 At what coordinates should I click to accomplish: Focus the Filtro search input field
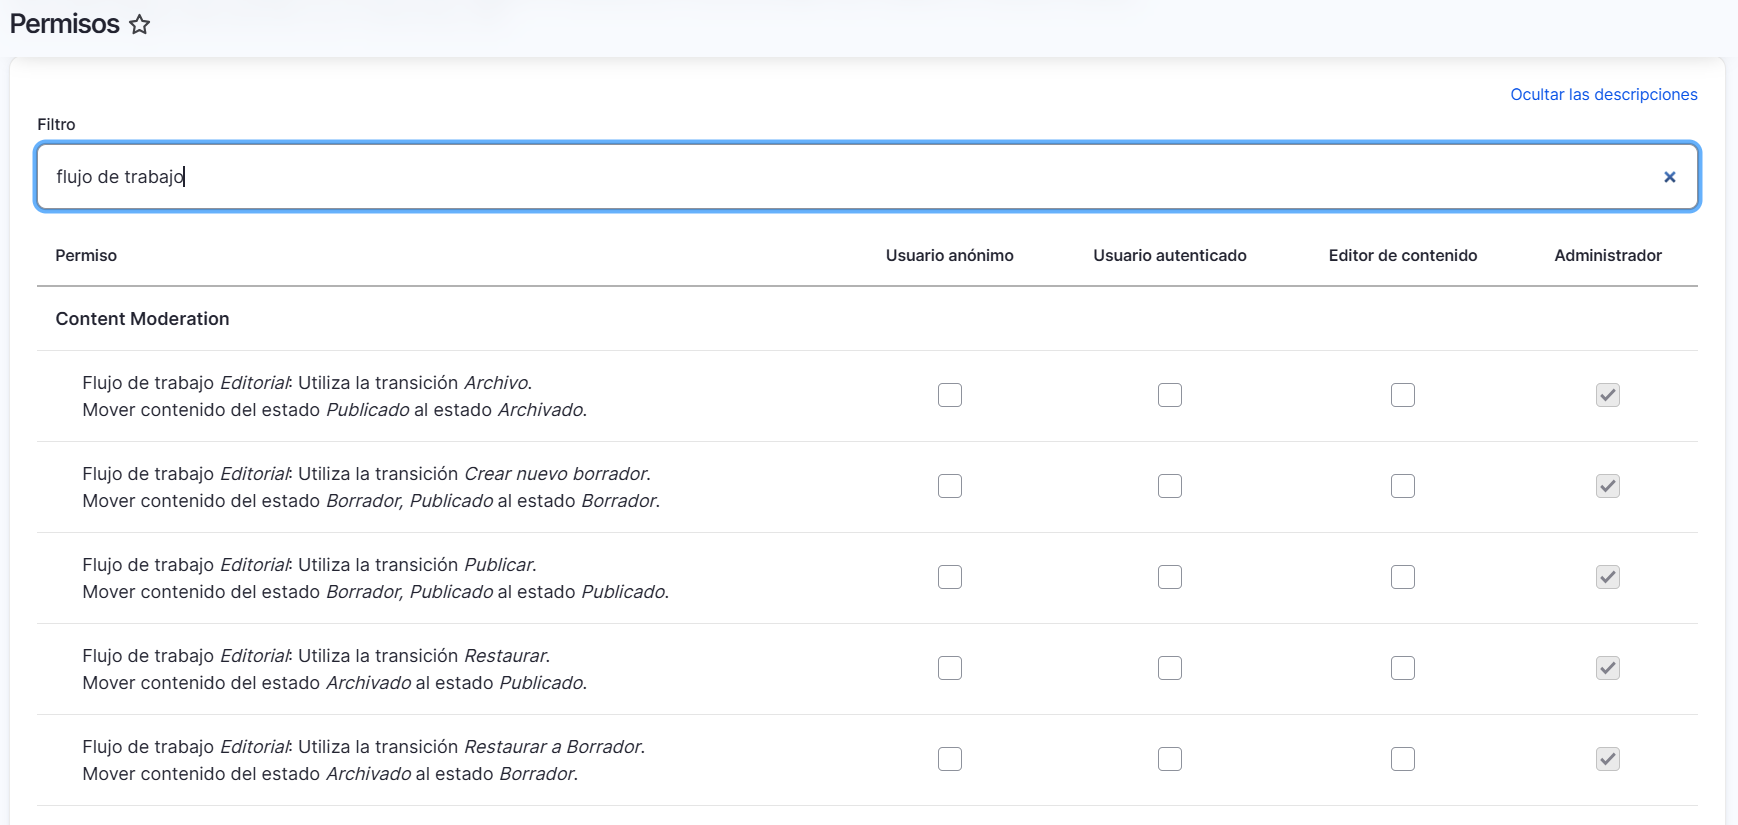(x=867, y=177)
